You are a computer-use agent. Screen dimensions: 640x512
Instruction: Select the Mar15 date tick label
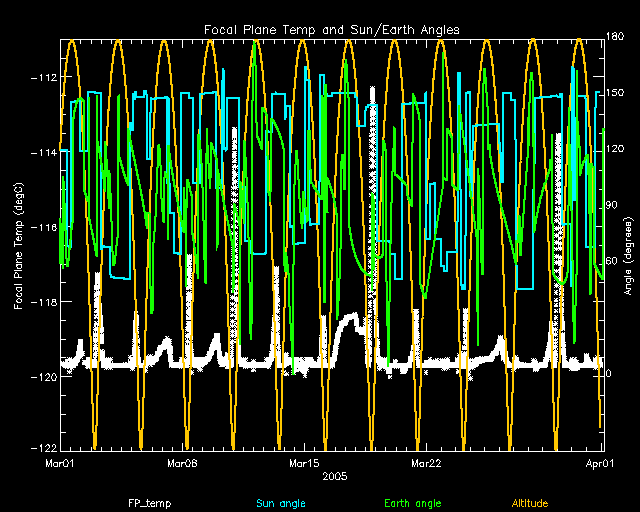point(305,463)
